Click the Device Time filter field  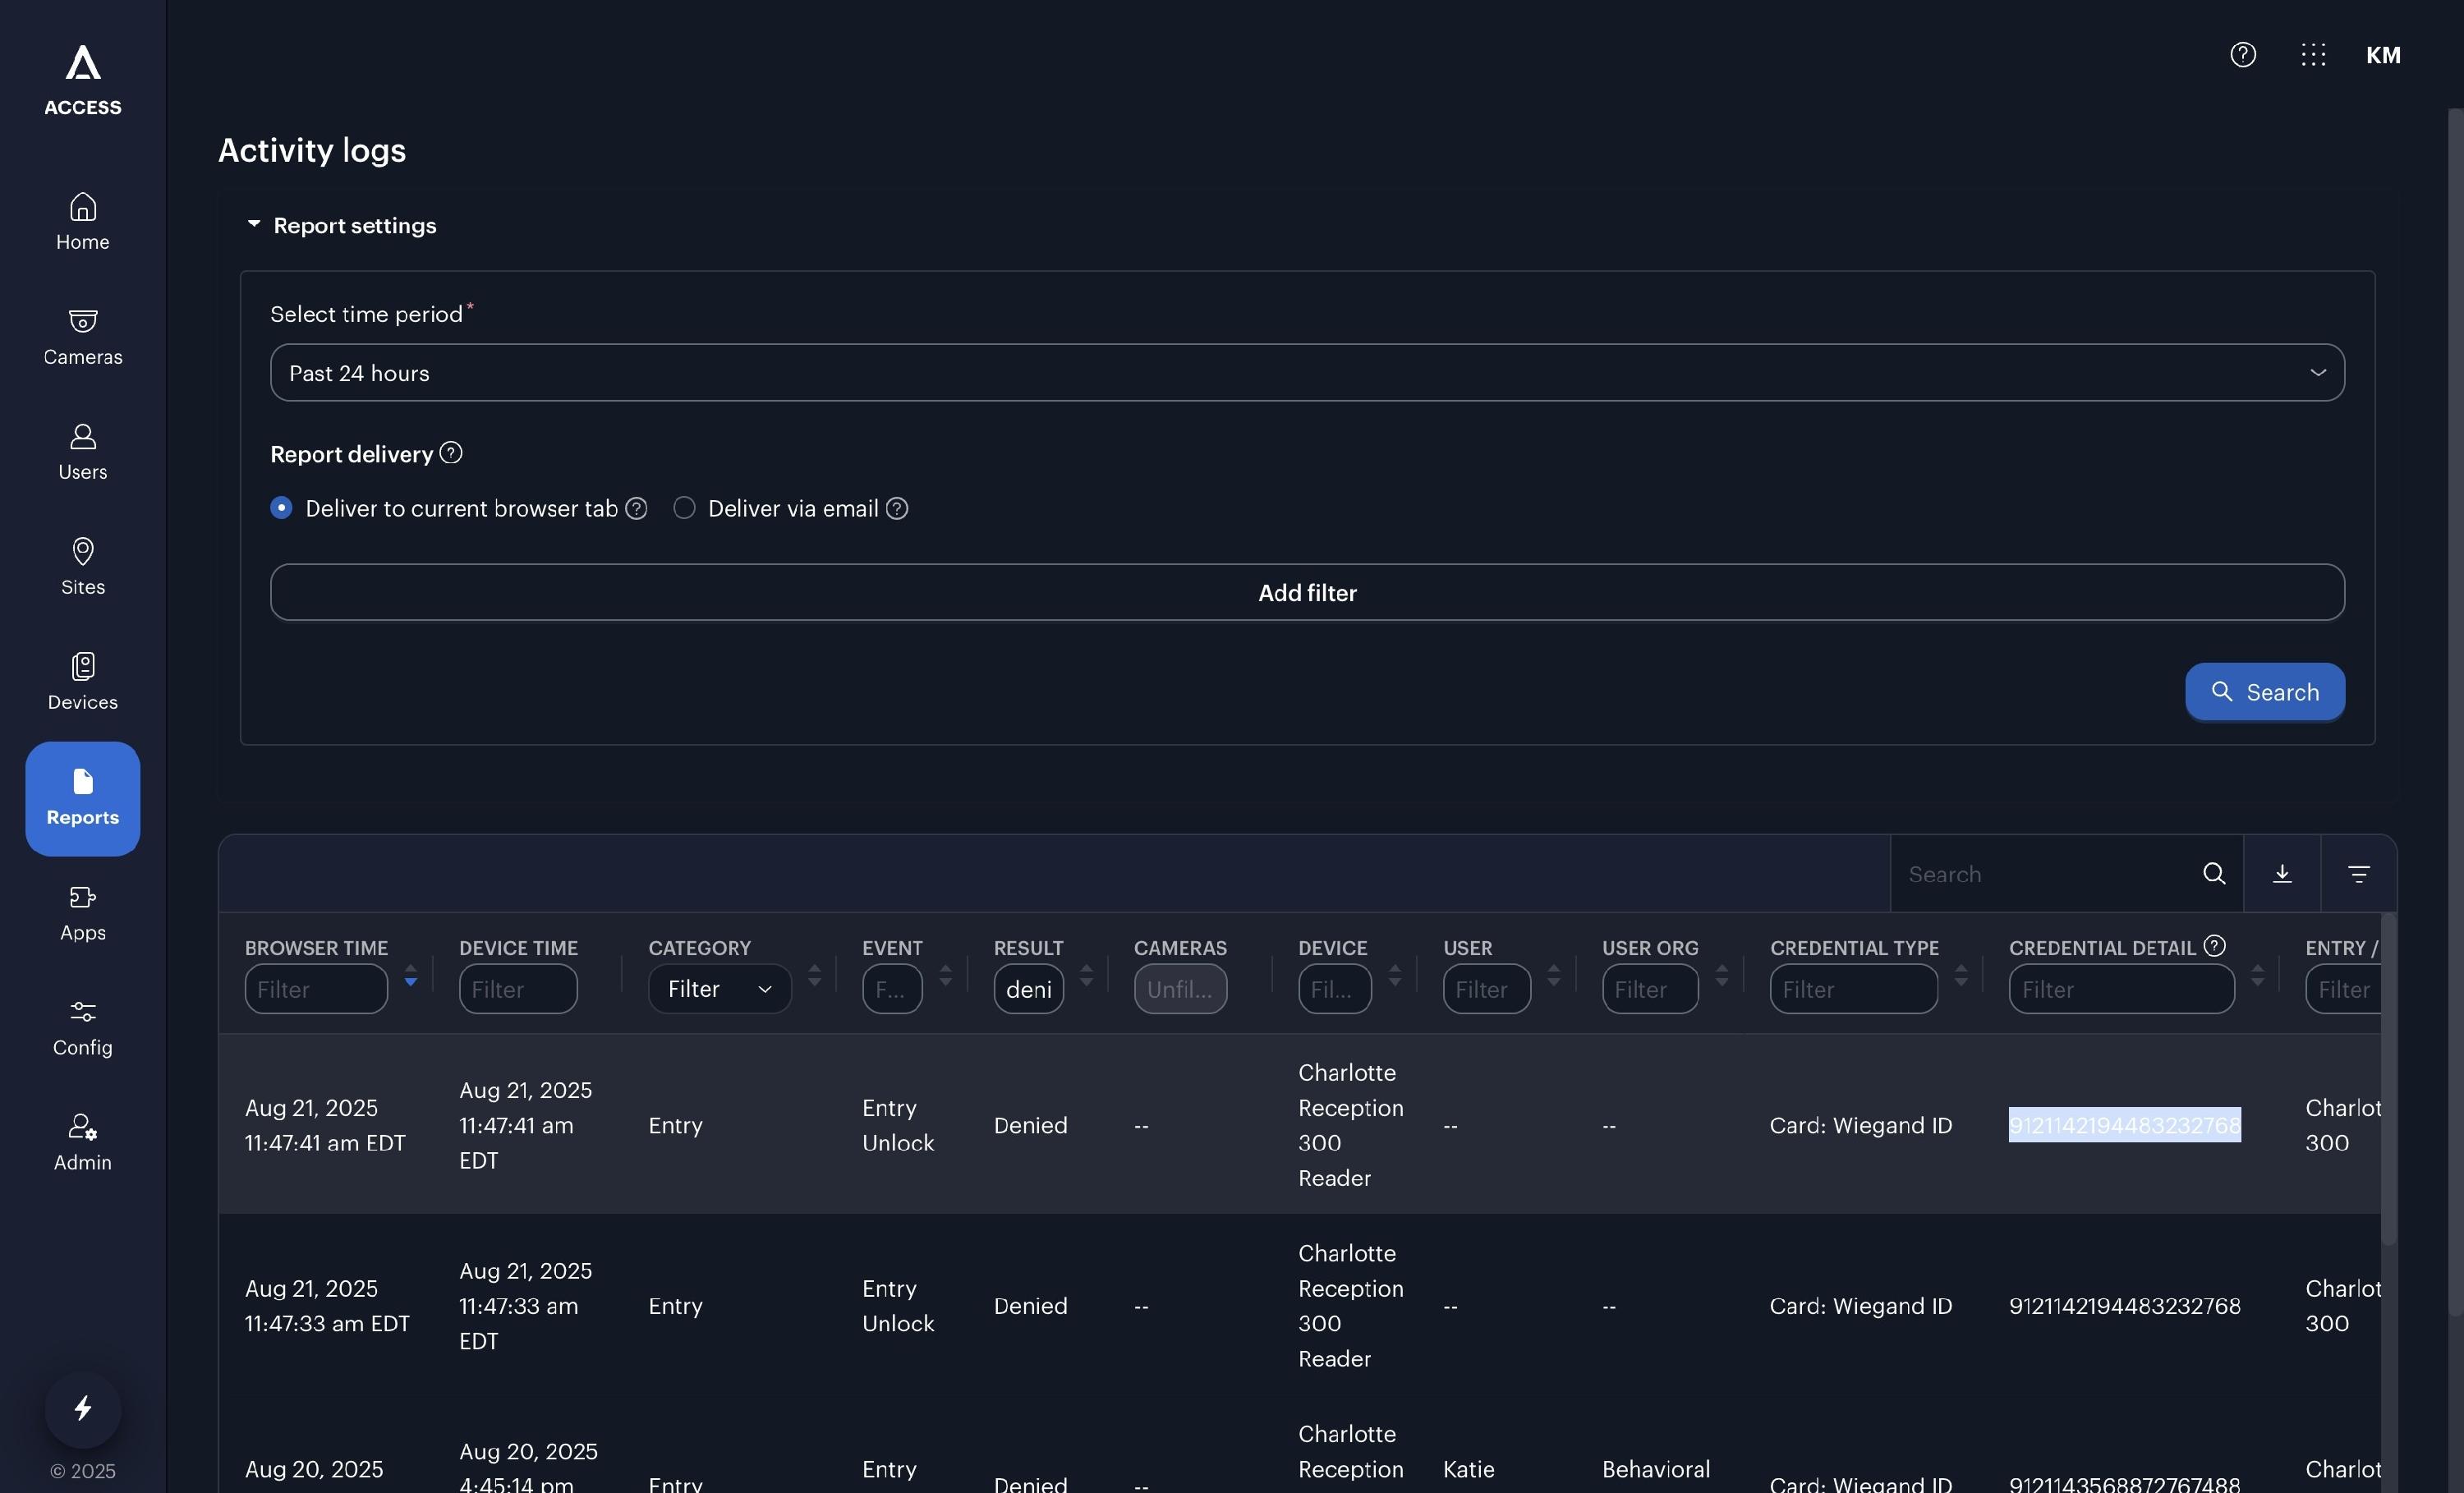(x=518, y=989)
